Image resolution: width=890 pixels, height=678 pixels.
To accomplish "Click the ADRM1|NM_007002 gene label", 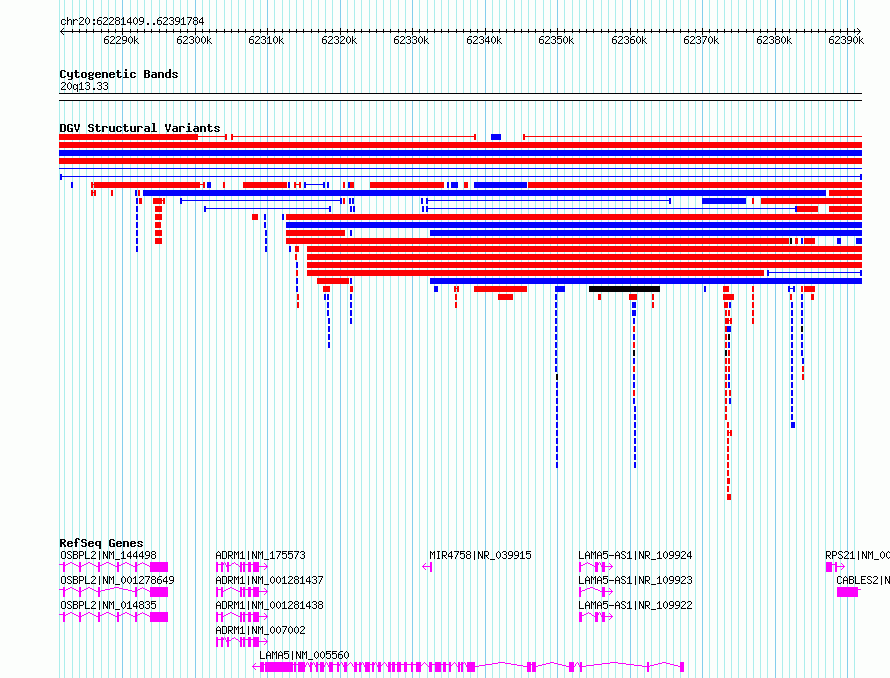I will 261,630.
